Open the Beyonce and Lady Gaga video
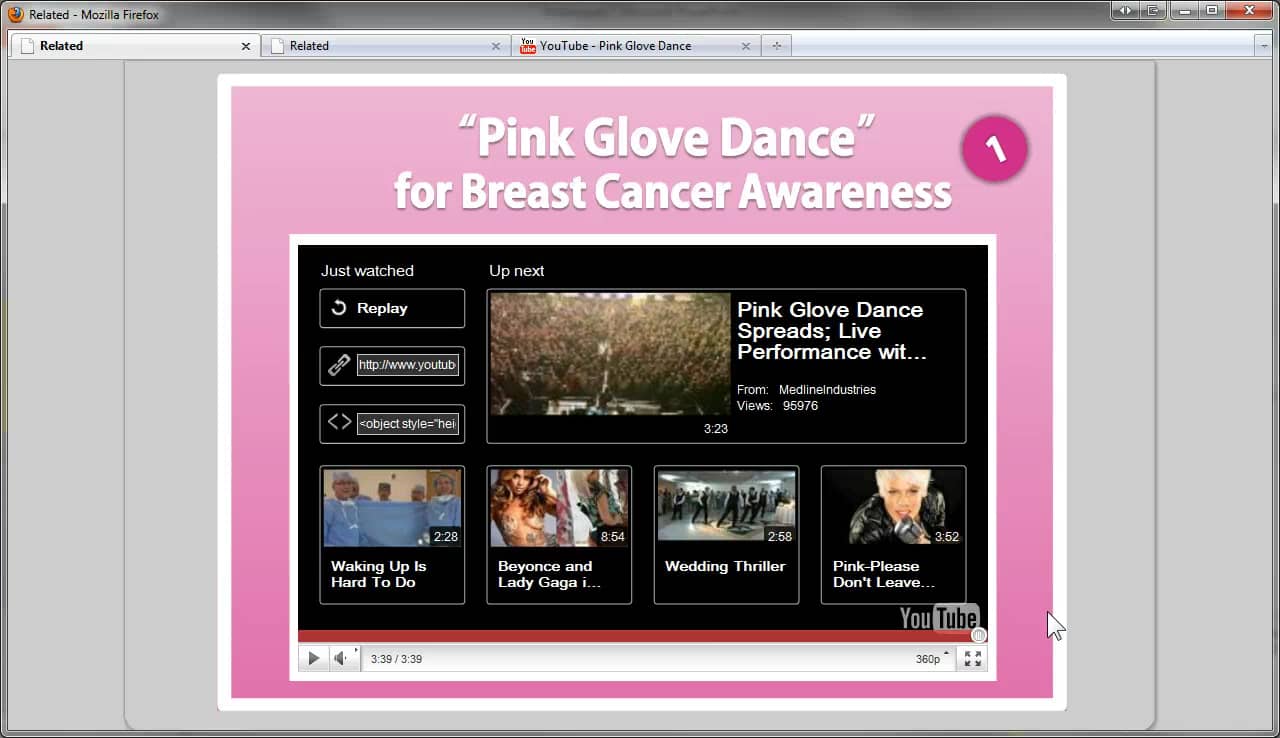The height and width of the screenshot is (738, 1280). 559,534
